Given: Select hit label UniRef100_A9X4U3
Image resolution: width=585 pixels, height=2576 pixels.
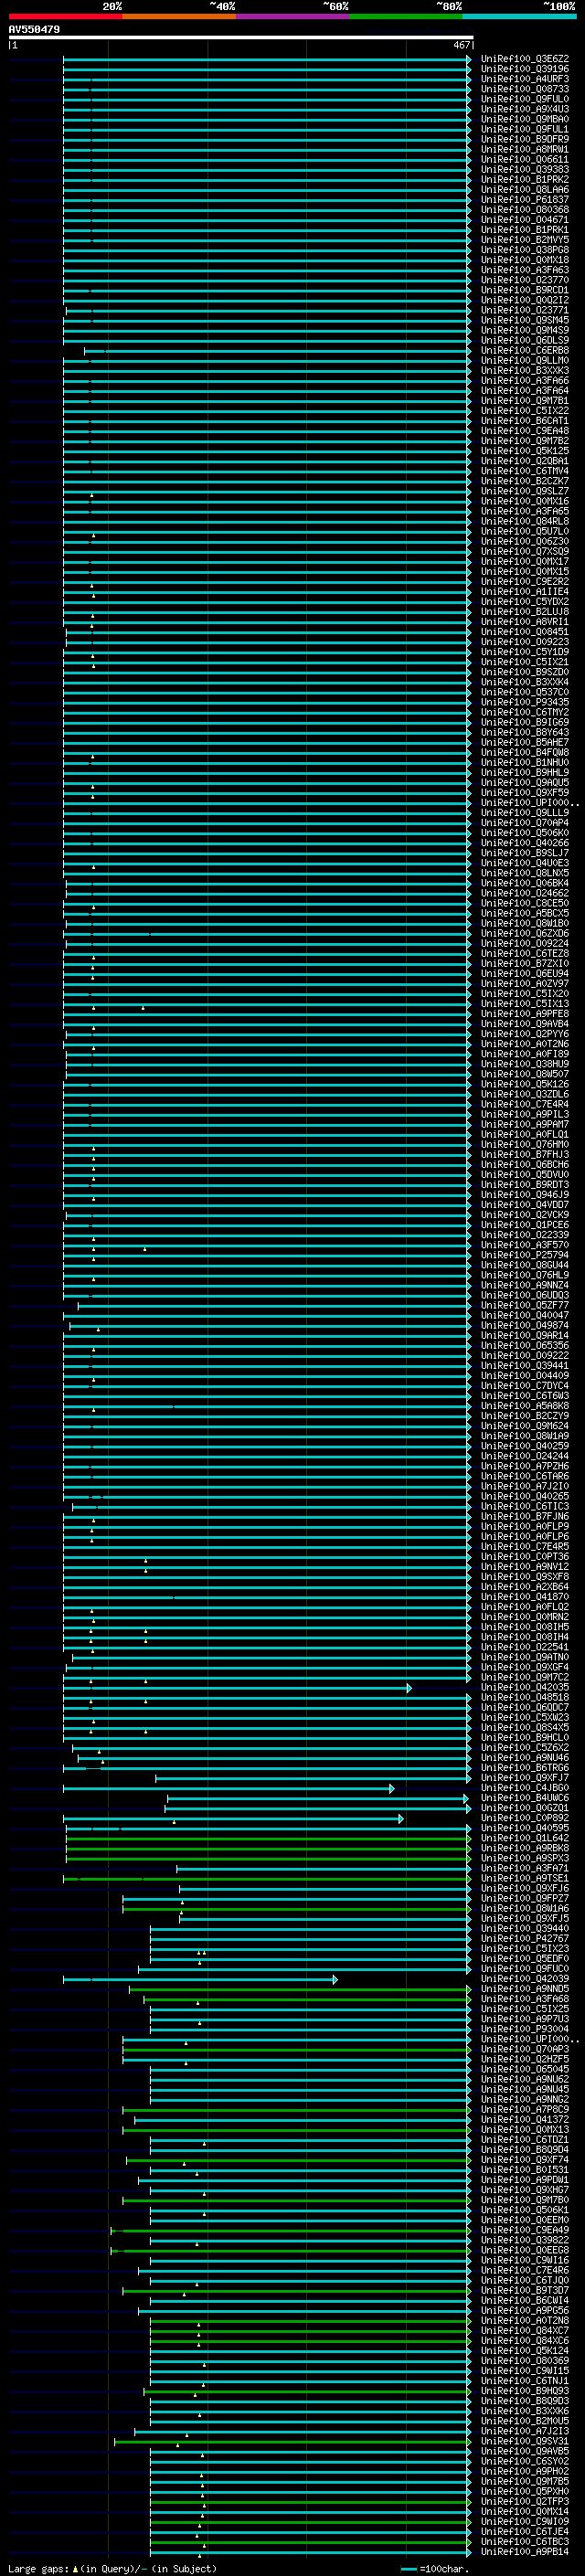Looking at the screenshot, I should 525,109.
